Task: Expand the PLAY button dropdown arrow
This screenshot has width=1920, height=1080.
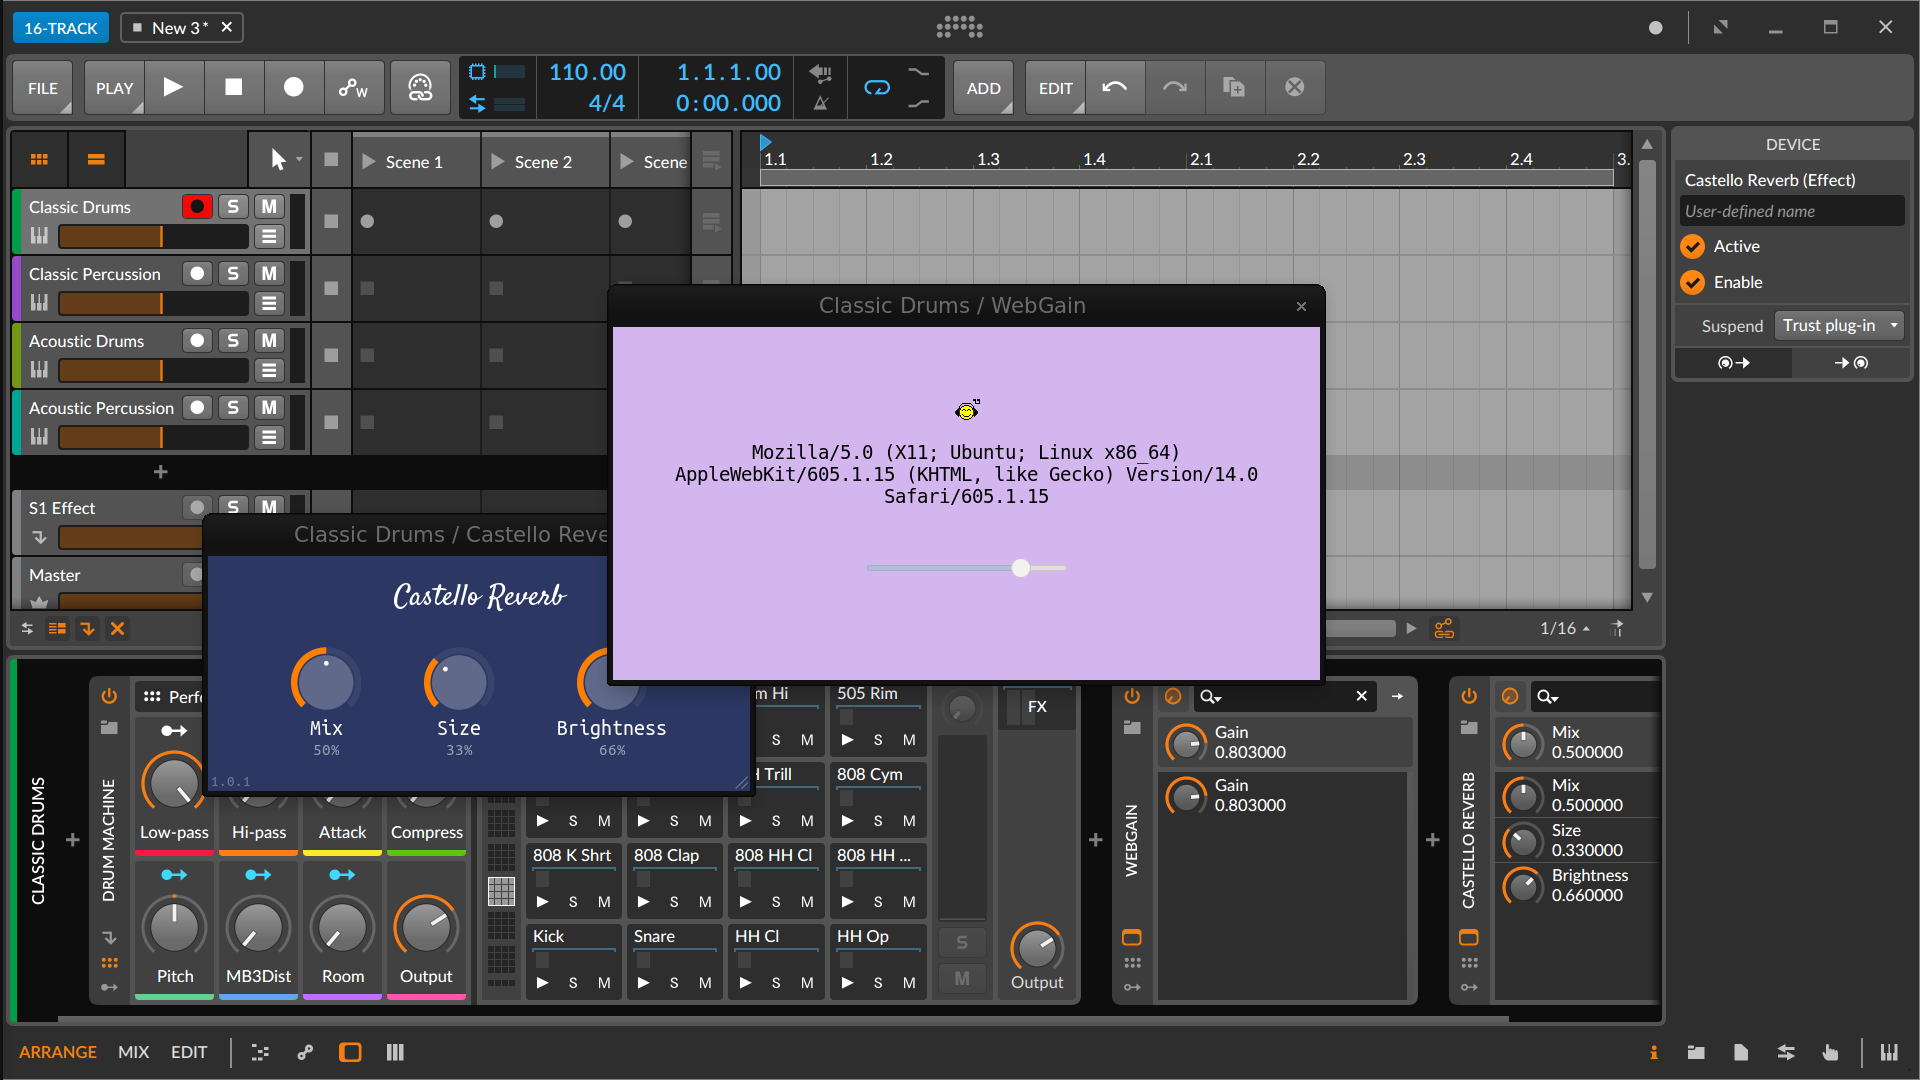Action: (137, 107)
